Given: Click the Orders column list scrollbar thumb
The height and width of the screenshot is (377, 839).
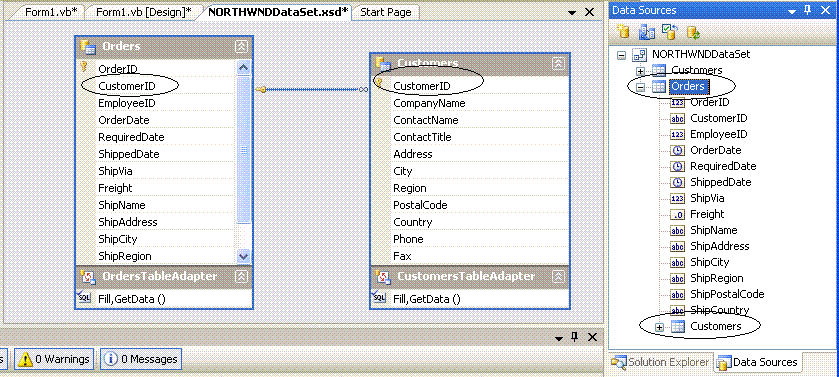Looking at the screenshot, I should click(x=243, y=150).
